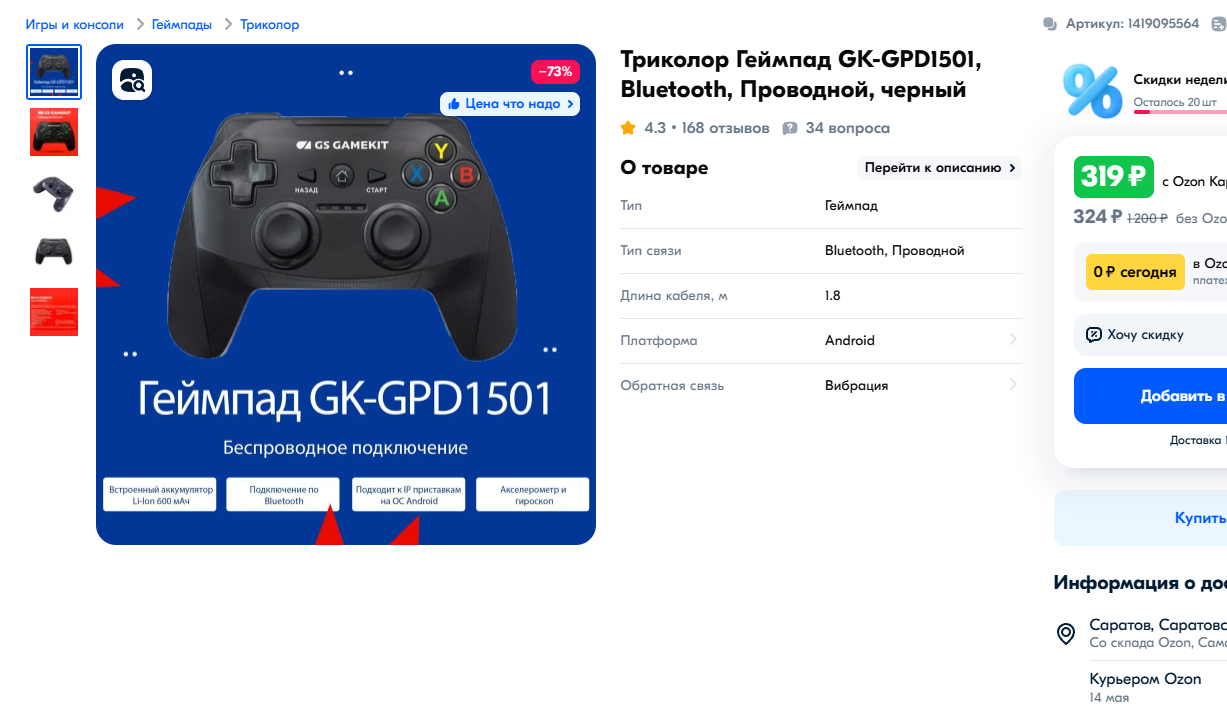Expand the Обратная связь Вибрация chevron

coord(1013,385)
